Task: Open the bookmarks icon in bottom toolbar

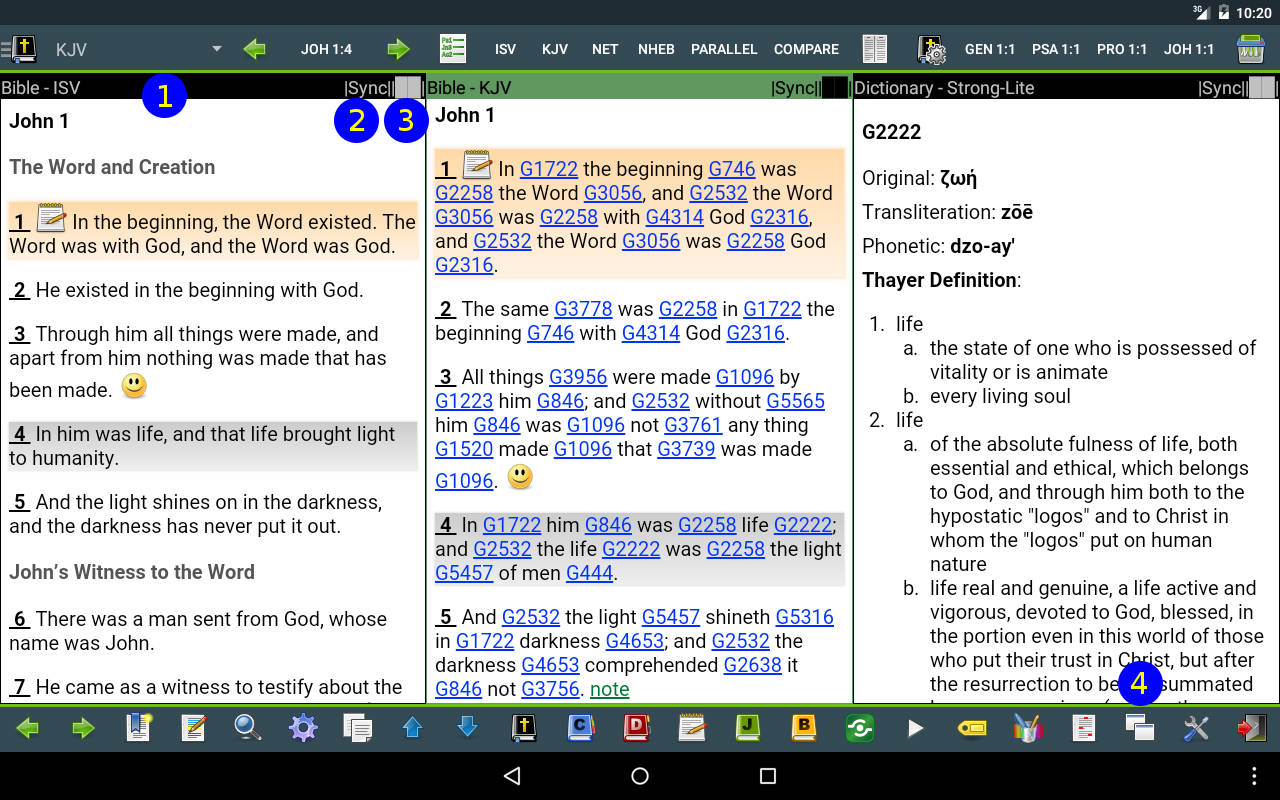Action: point(138,728)
